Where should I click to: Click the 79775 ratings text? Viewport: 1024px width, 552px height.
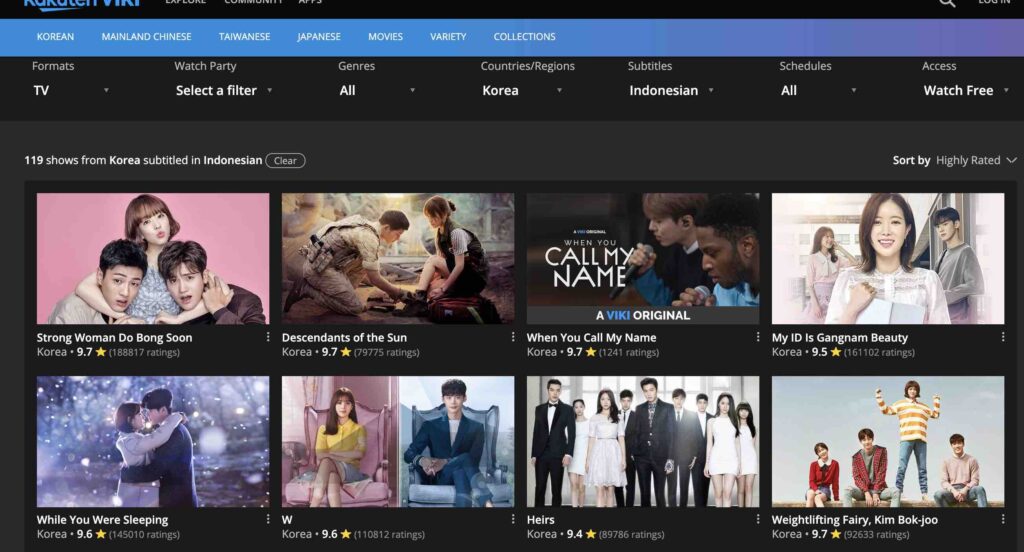[x=387, y=352]
